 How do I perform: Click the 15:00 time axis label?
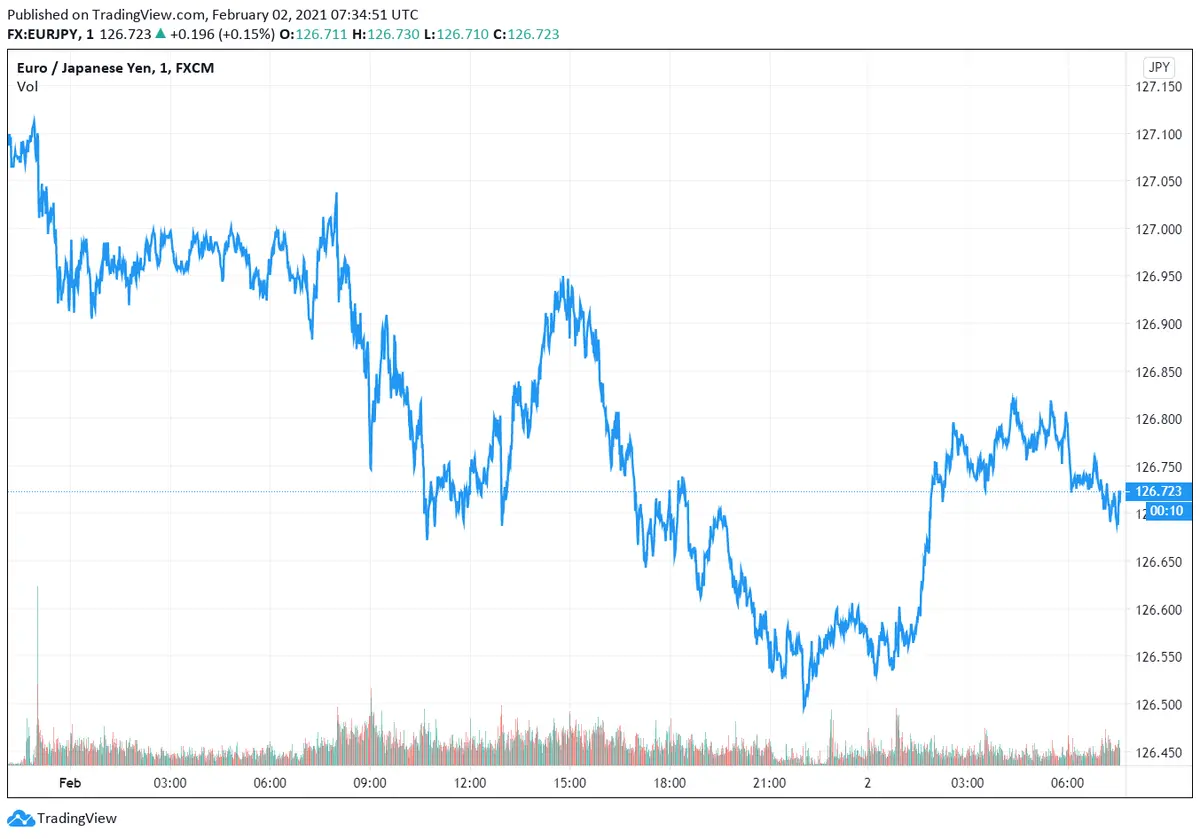570,783
